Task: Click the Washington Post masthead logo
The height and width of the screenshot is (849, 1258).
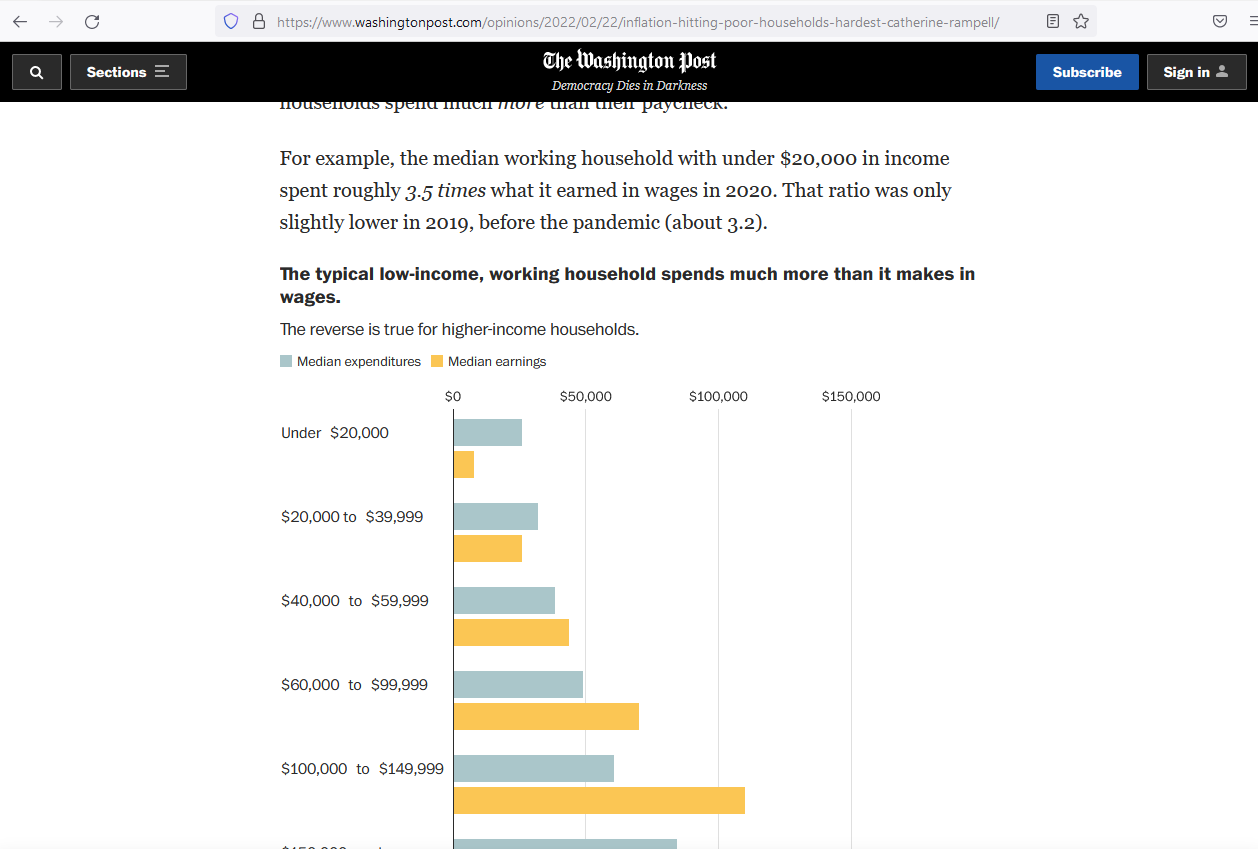Action: [x=628, y=60]
